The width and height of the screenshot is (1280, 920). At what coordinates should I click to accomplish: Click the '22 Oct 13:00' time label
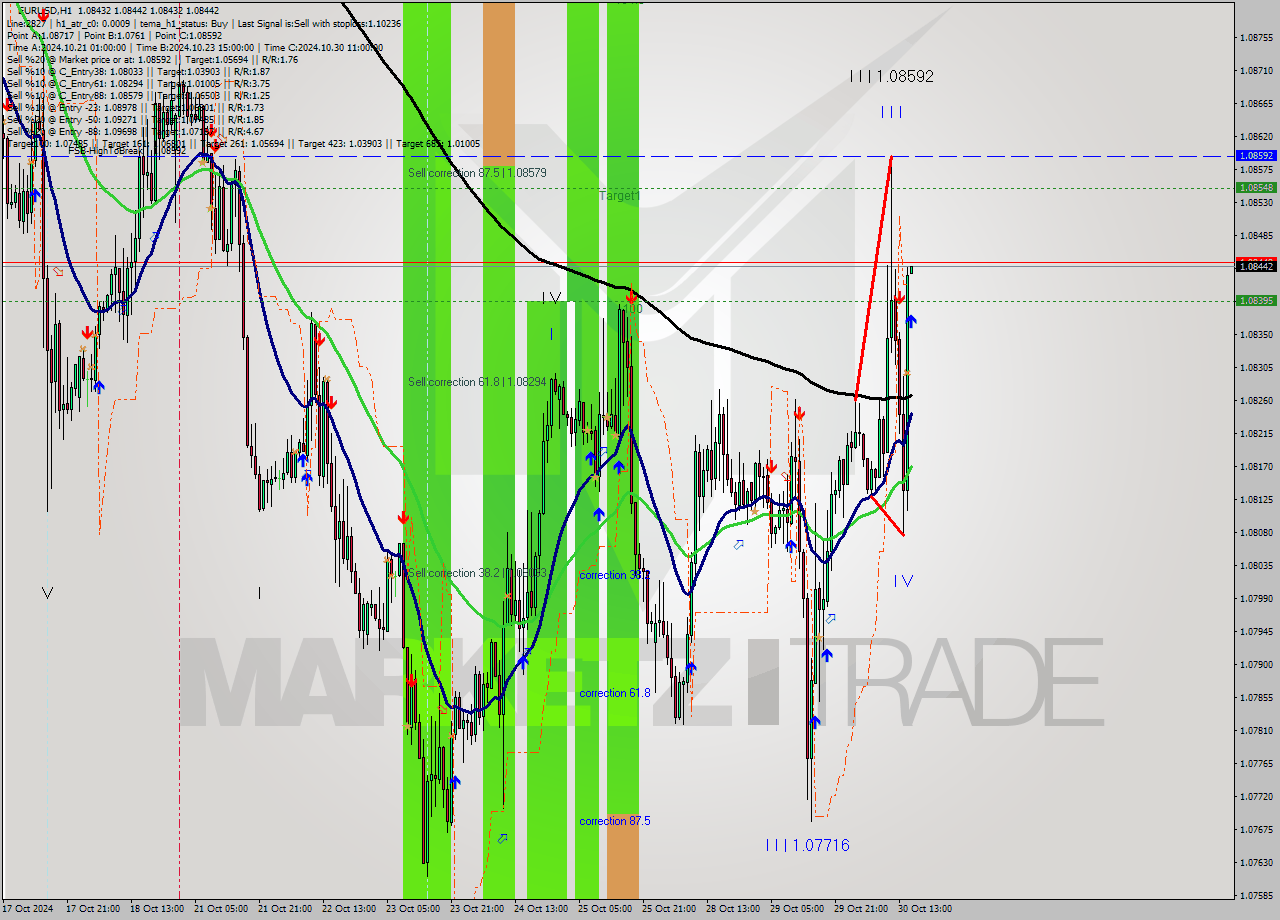point(348,909)
